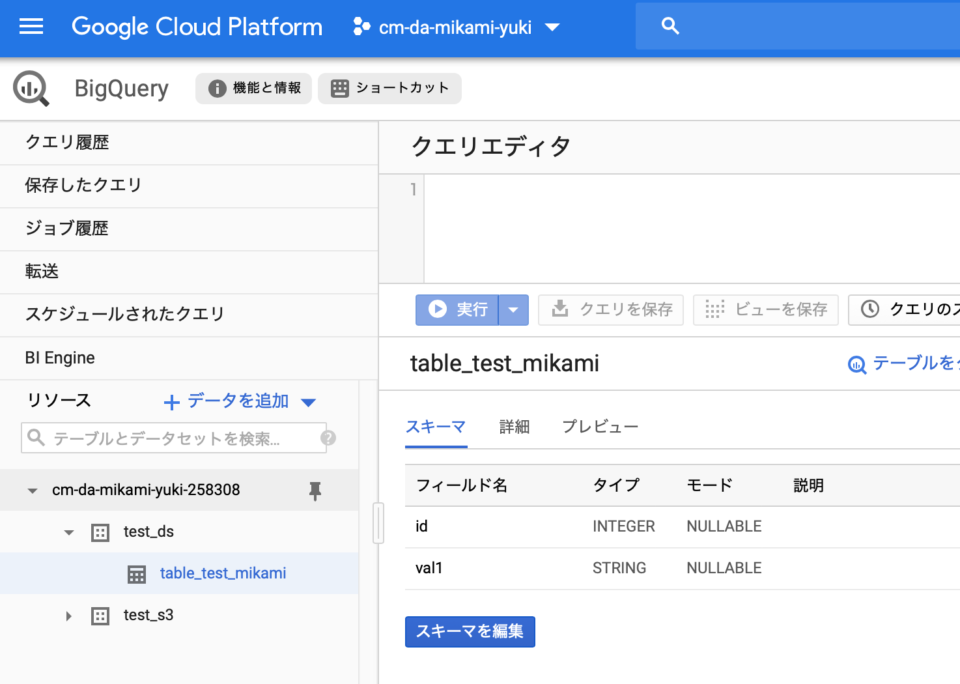The image size is (960, 684).
Task: Open the 詳細 tab
Action: click(514, 426)
